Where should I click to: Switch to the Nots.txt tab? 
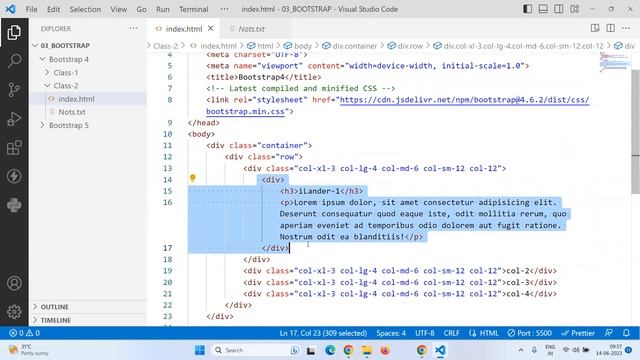(251, 29)
